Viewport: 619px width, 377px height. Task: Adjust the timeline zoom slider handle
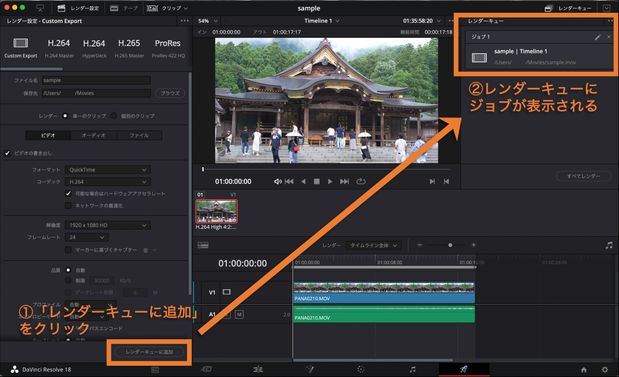[x=450, y=245]
